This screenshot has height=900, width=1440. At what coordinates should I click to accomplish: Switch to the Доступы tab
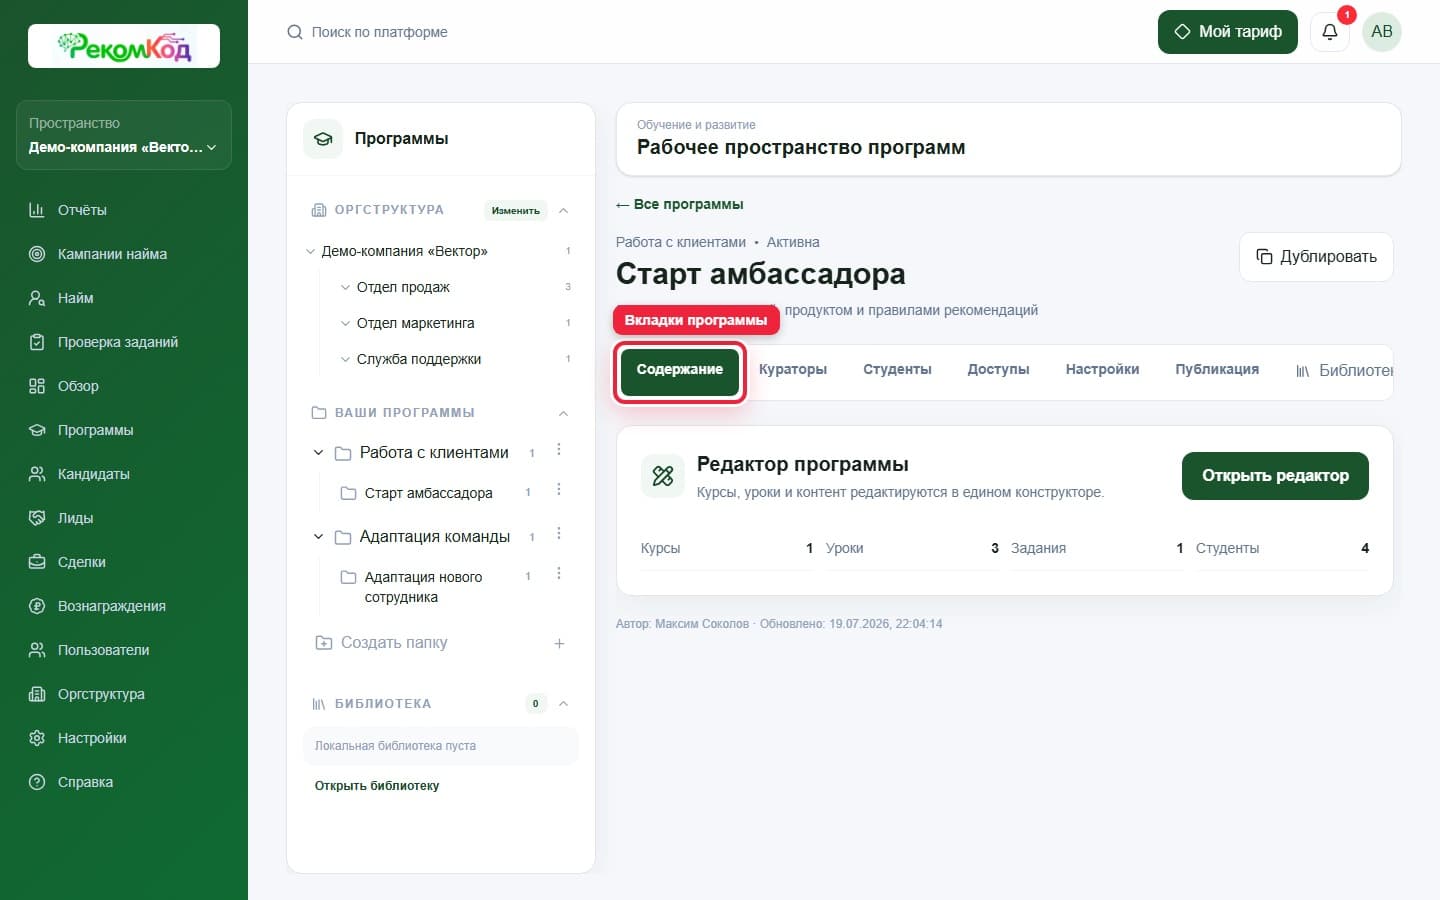click(998, 370)
